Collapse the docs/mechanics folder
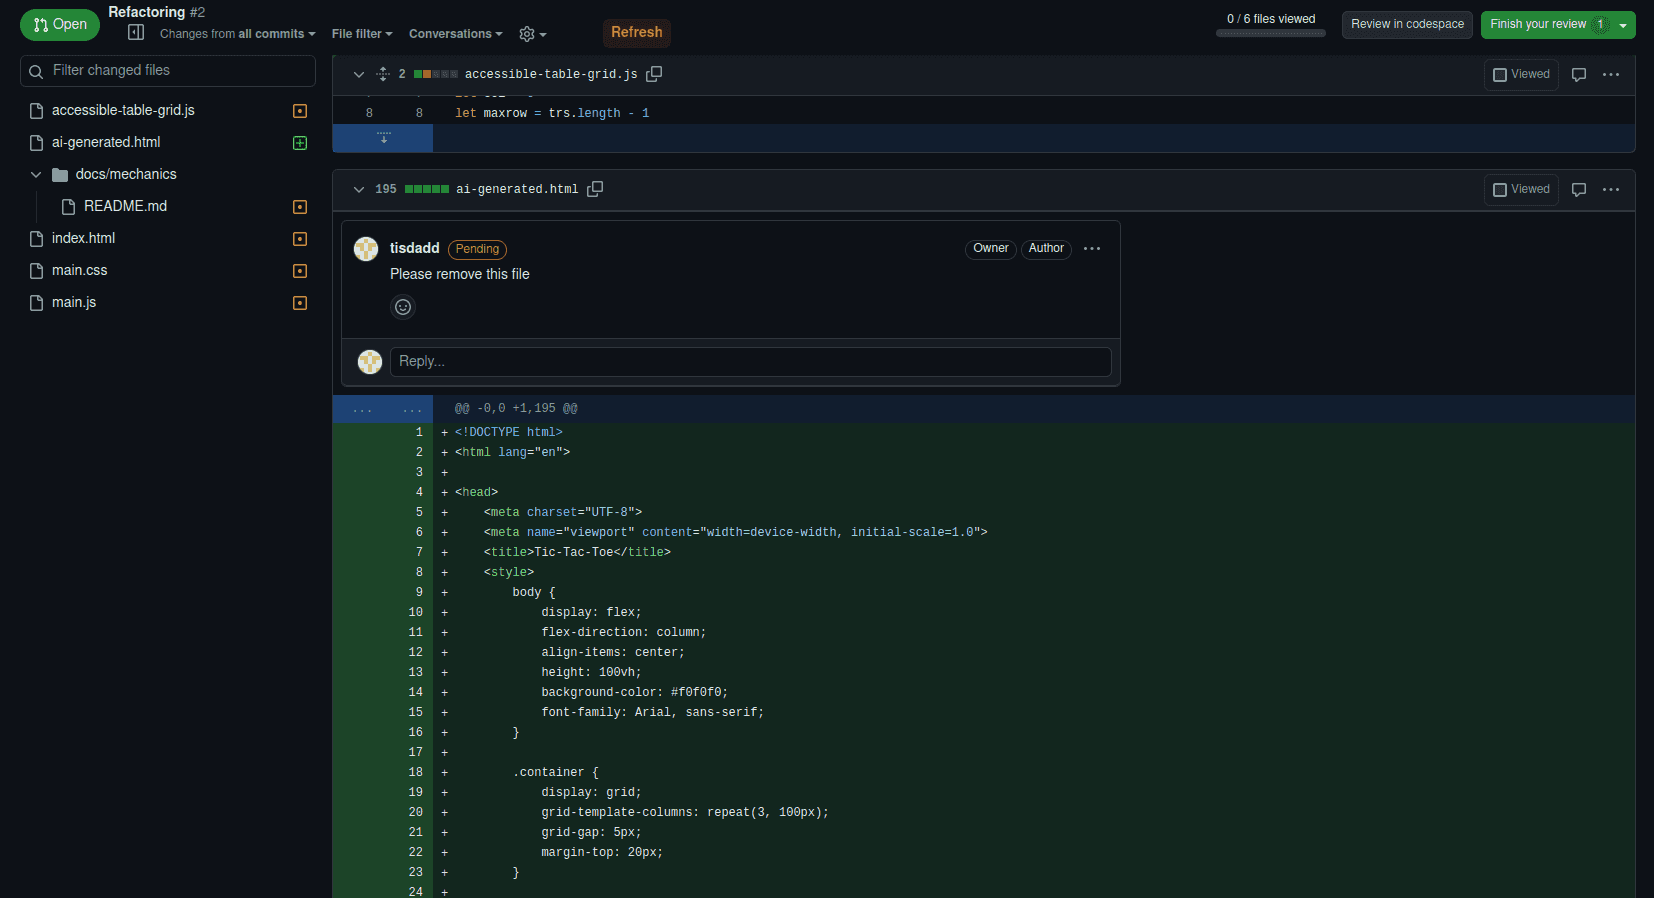 [36, 175]
